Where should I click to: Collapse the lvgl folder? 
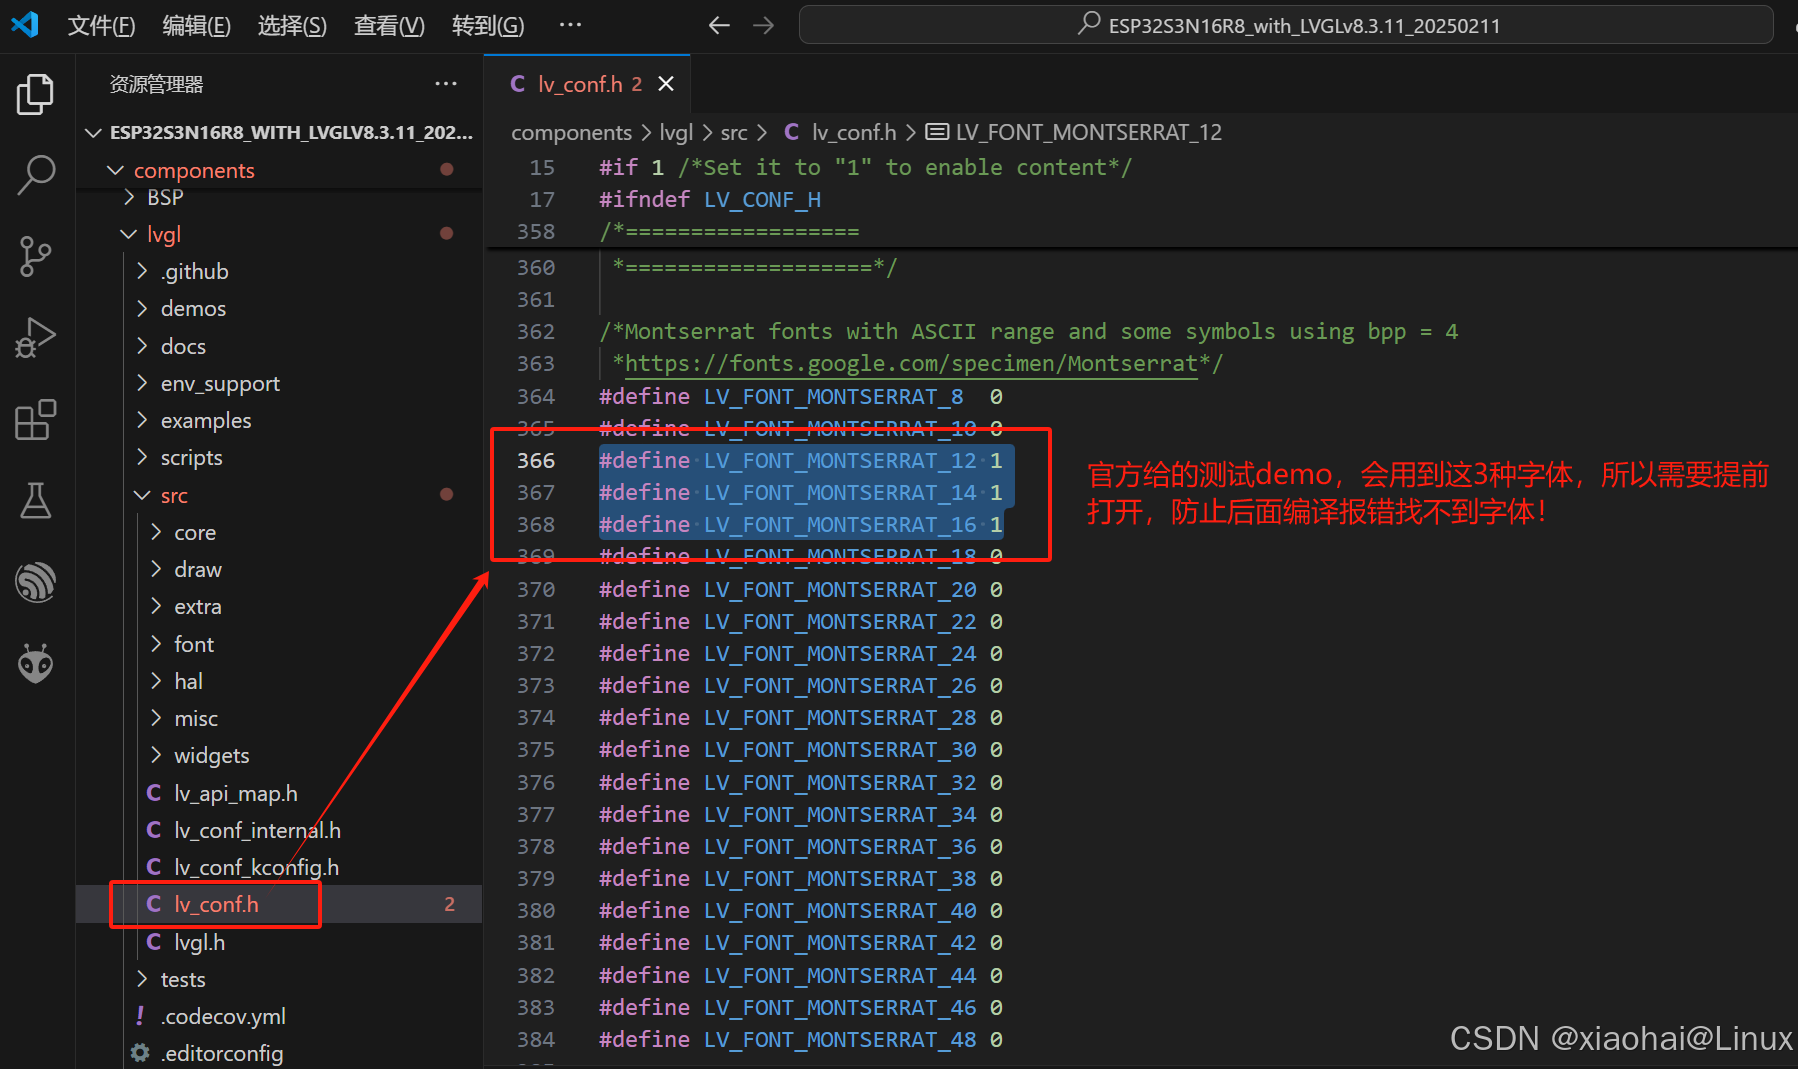[280, 234]
